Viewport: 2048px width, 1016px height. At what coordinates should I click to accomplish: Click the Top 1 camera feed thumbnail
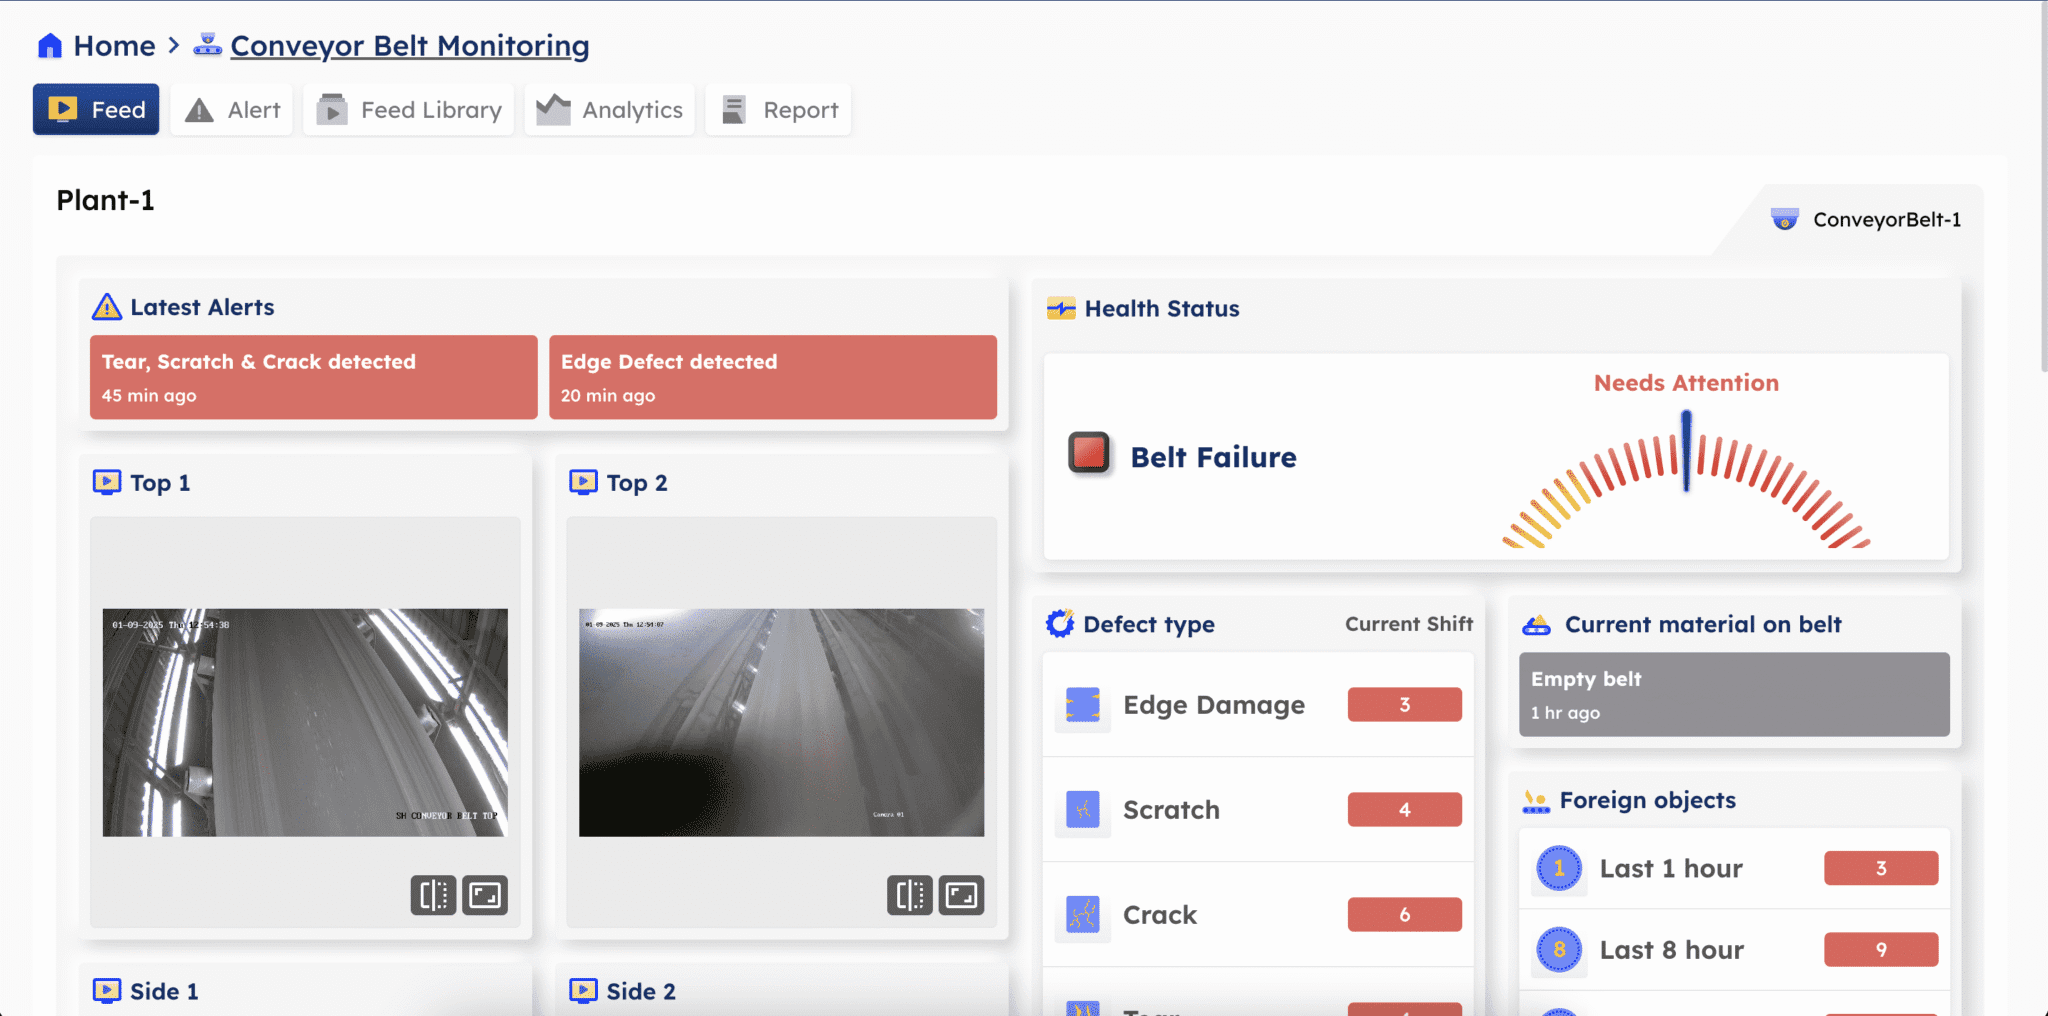point(305,722)
